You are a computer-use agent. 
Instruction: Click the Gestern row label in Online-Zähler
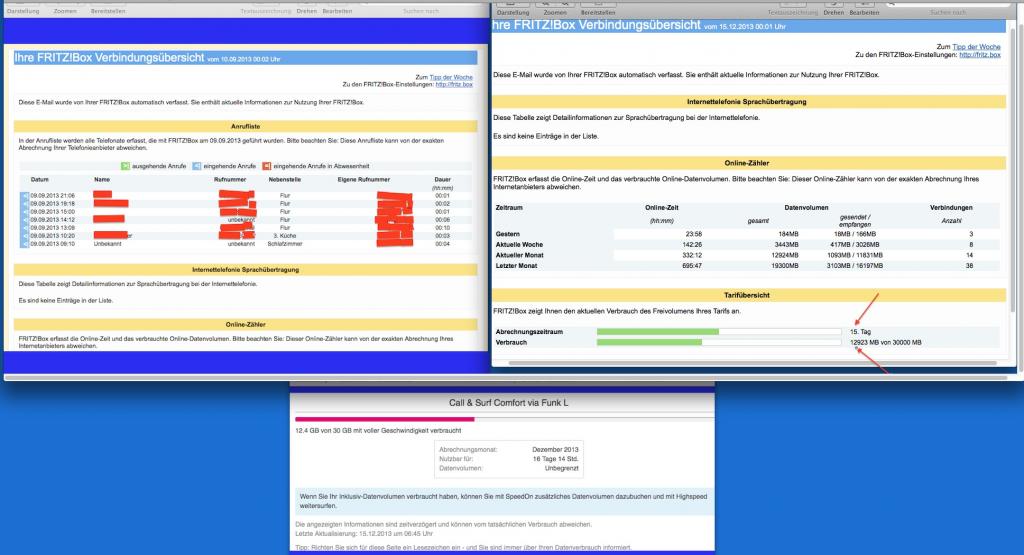coord(507,234)
